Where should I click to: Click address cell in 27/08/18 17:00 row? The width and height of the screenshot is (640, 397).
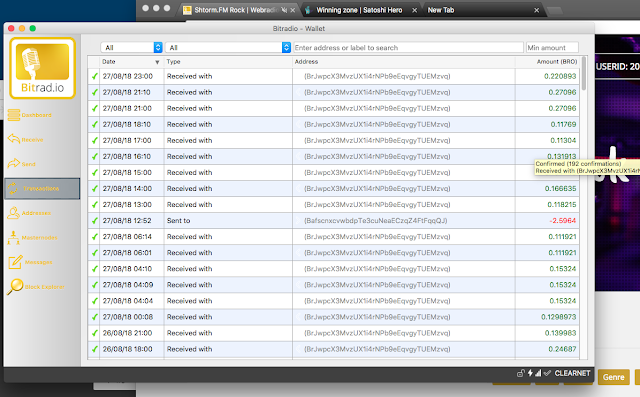click(404, 140)
